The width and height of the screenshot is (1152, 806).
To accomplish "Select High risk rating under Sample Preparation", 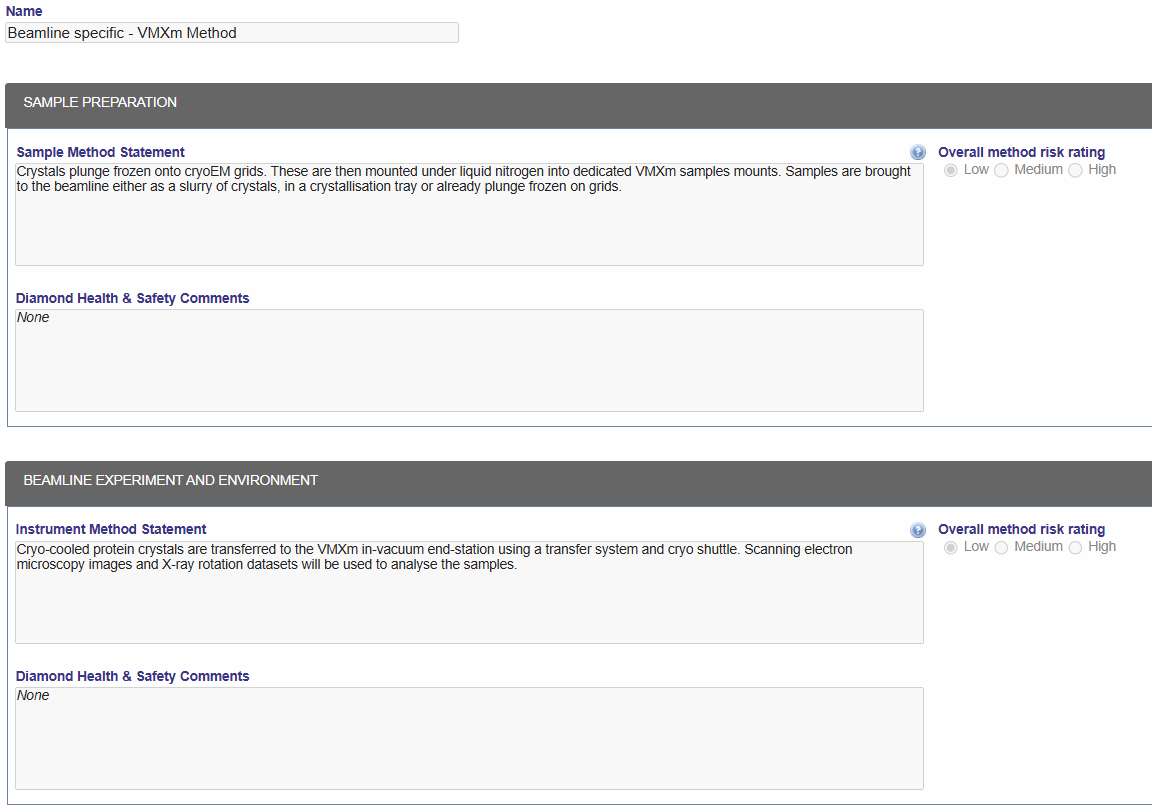I will point(1075,170).
